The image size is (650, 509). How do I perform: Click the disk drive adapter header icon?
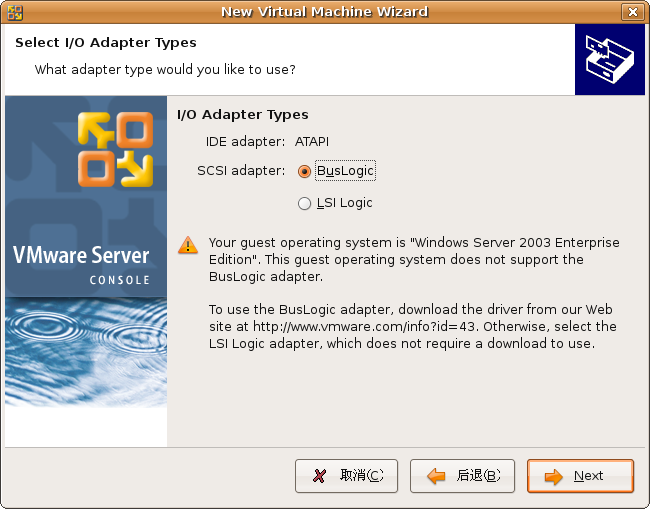click(609, 59)
